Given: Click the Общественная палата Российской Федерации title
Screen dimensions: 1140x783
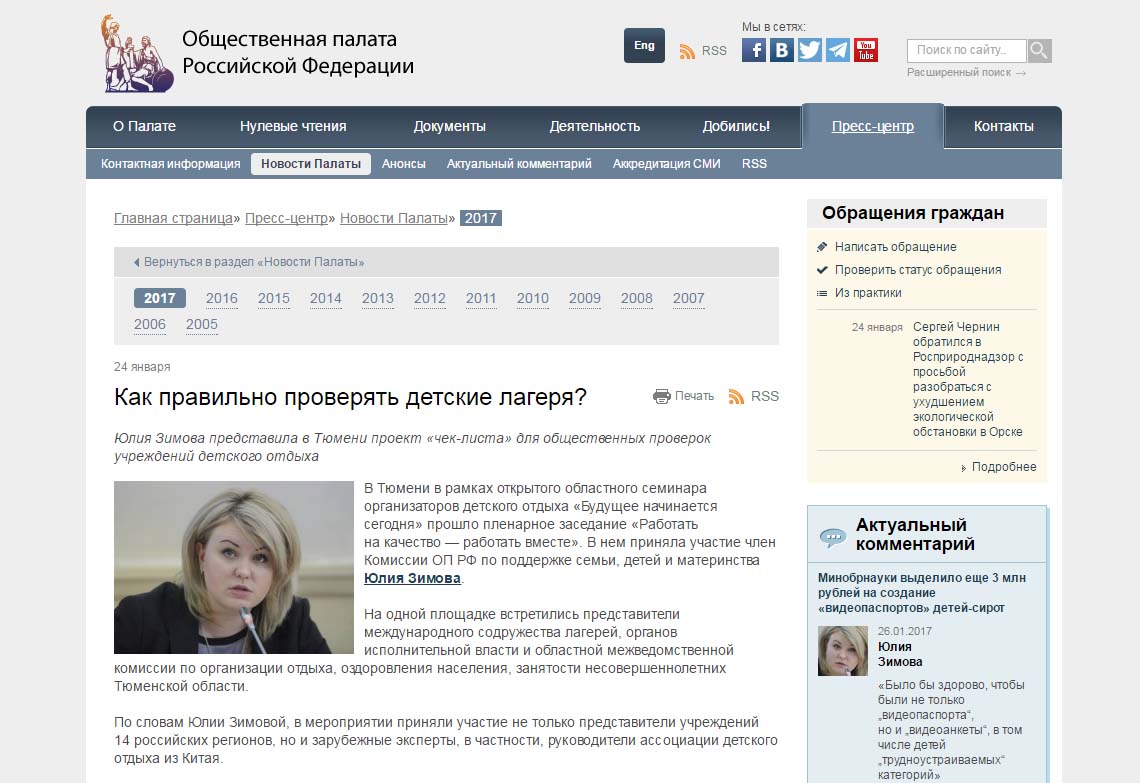Looking at the screenshot, I should (x=297, y=52).
